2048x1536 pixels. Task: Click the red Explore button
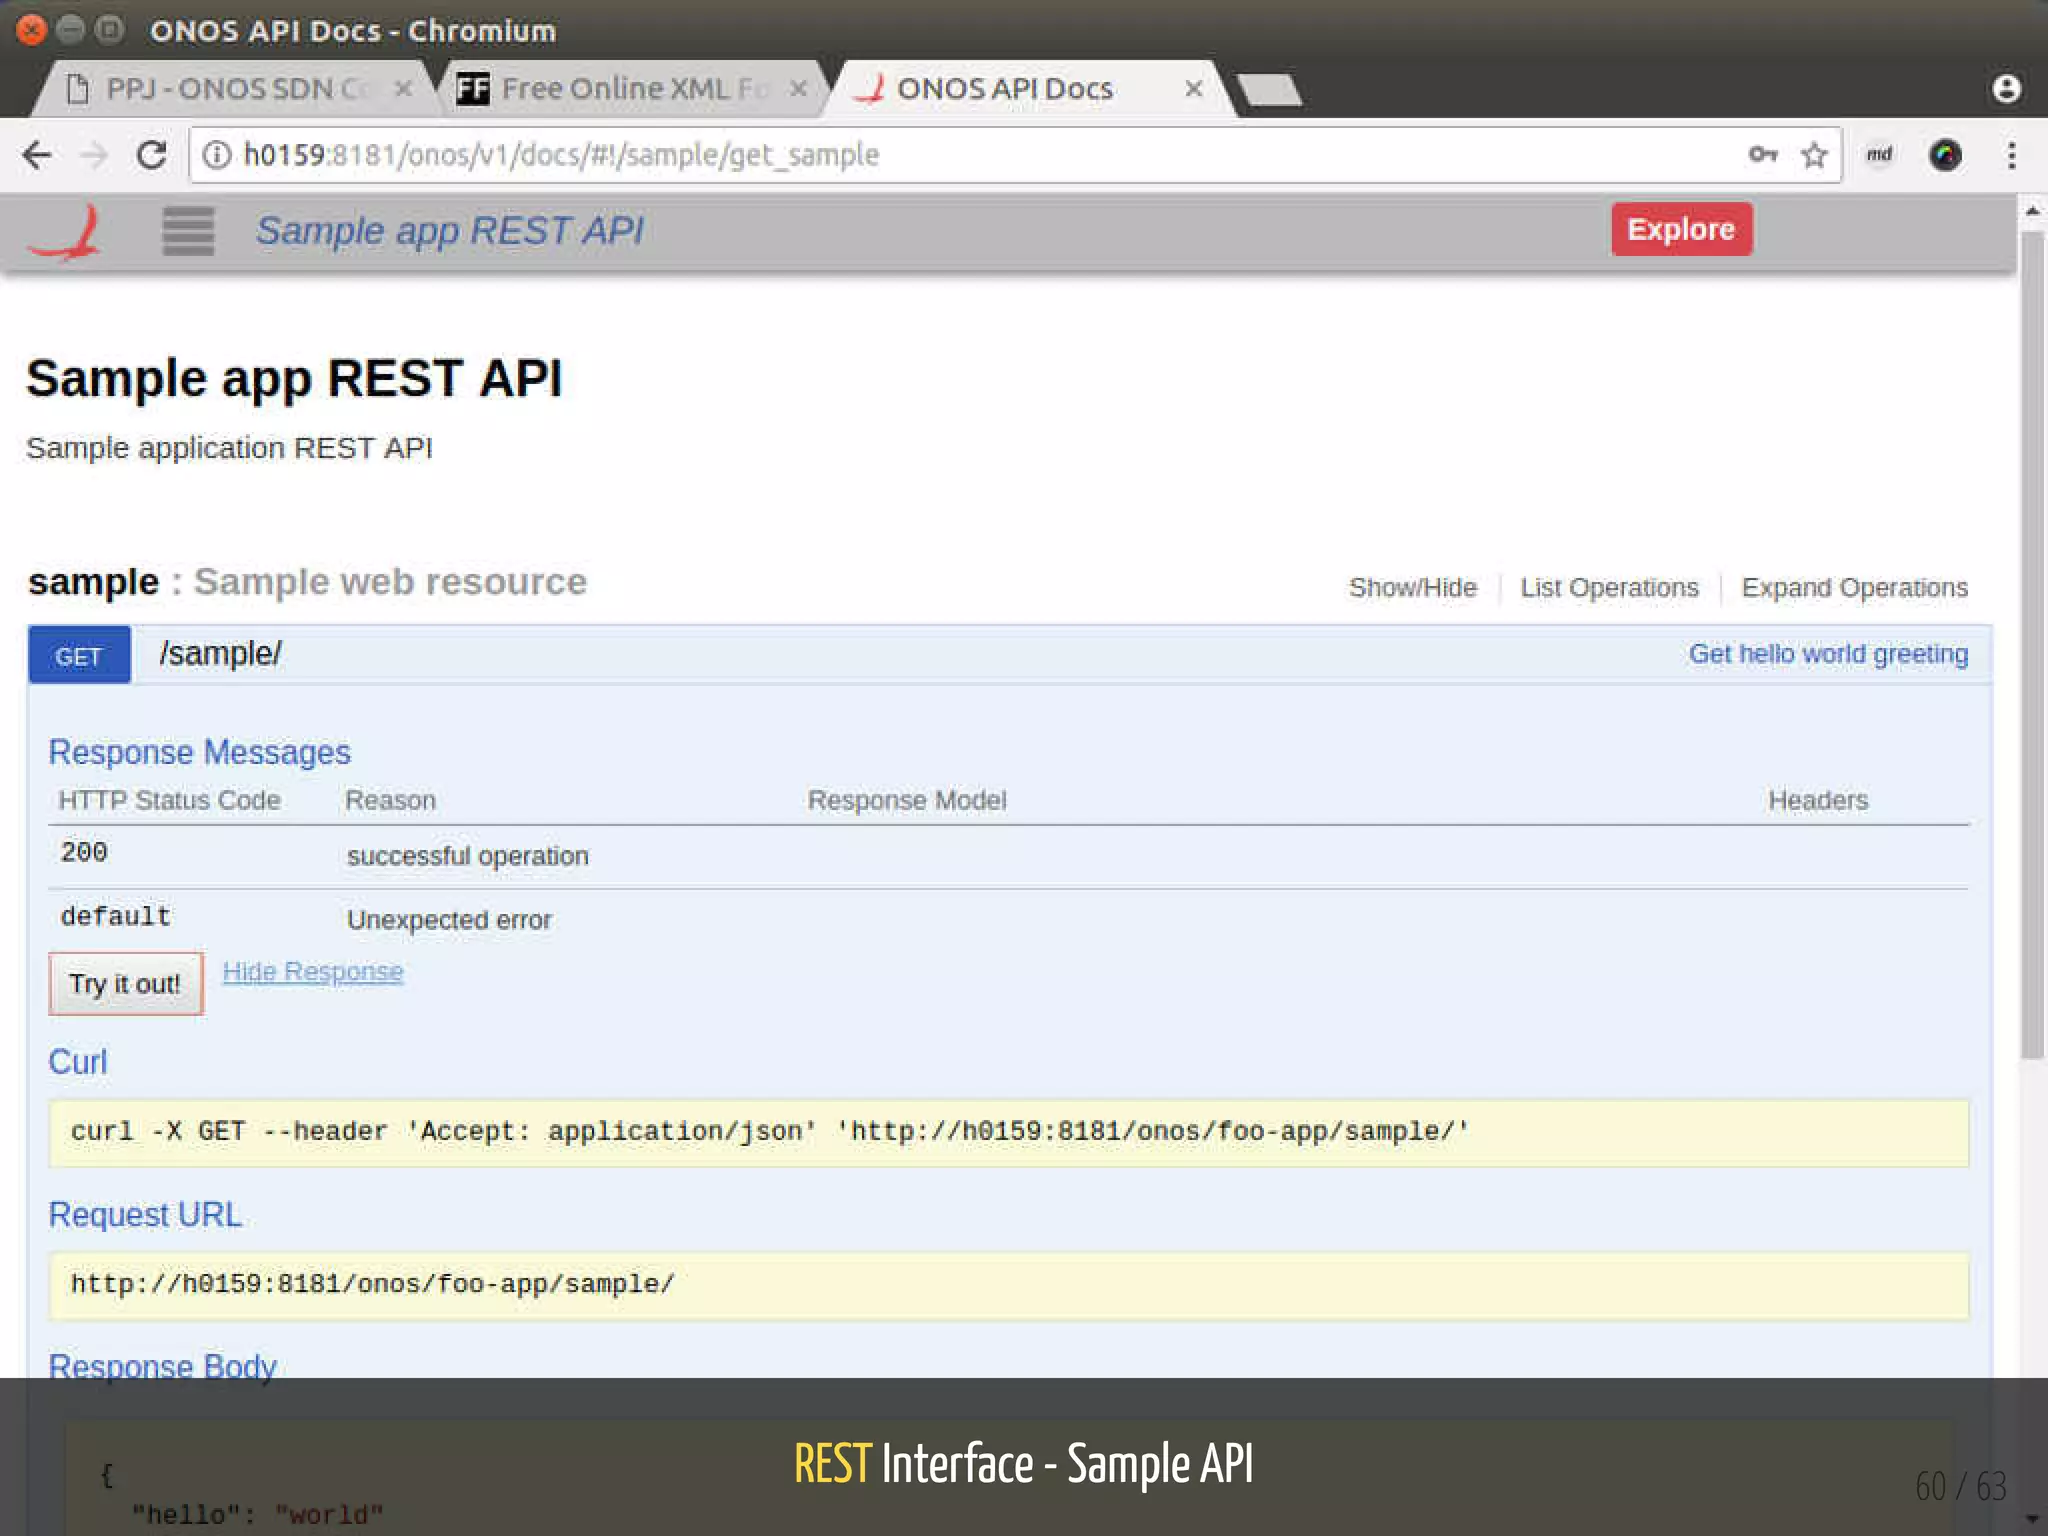[x=1681, y=229]
